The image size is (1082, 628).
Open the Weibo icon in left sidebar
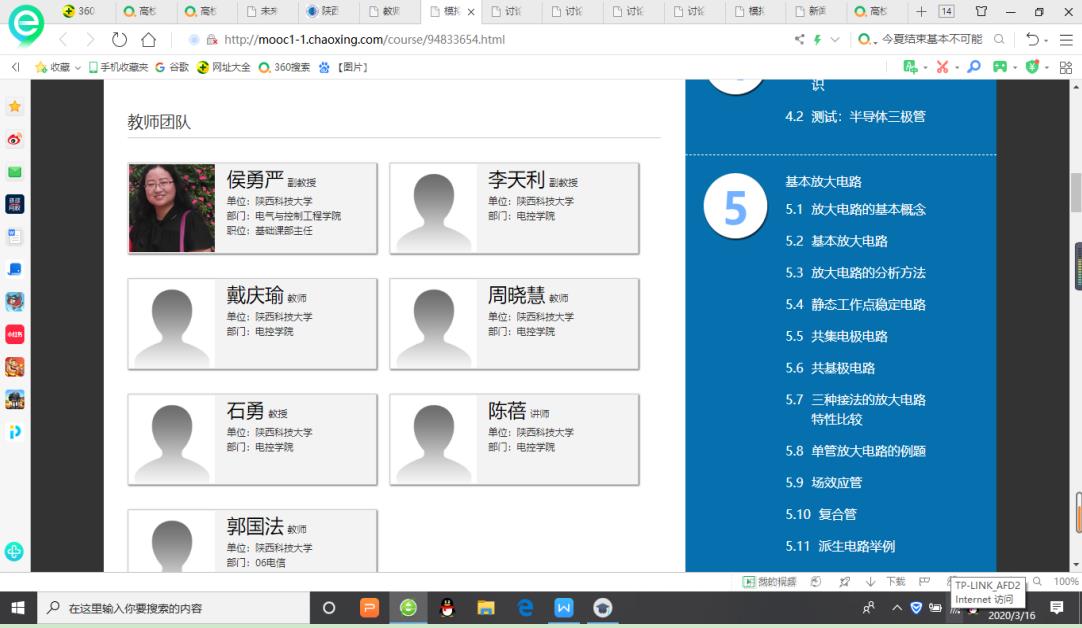[15, 139]
